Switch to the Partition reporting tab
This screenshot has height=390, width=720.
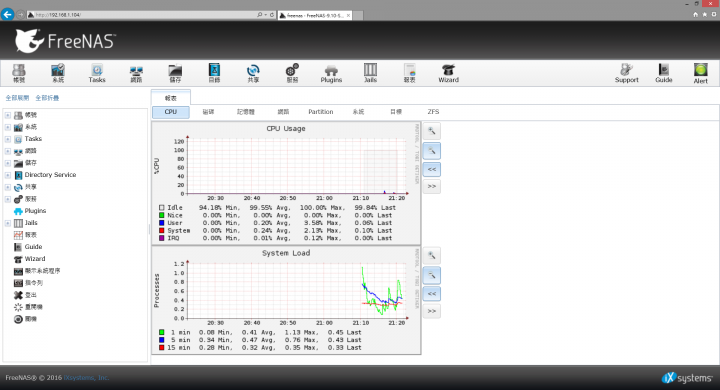(x=321, y=112)
